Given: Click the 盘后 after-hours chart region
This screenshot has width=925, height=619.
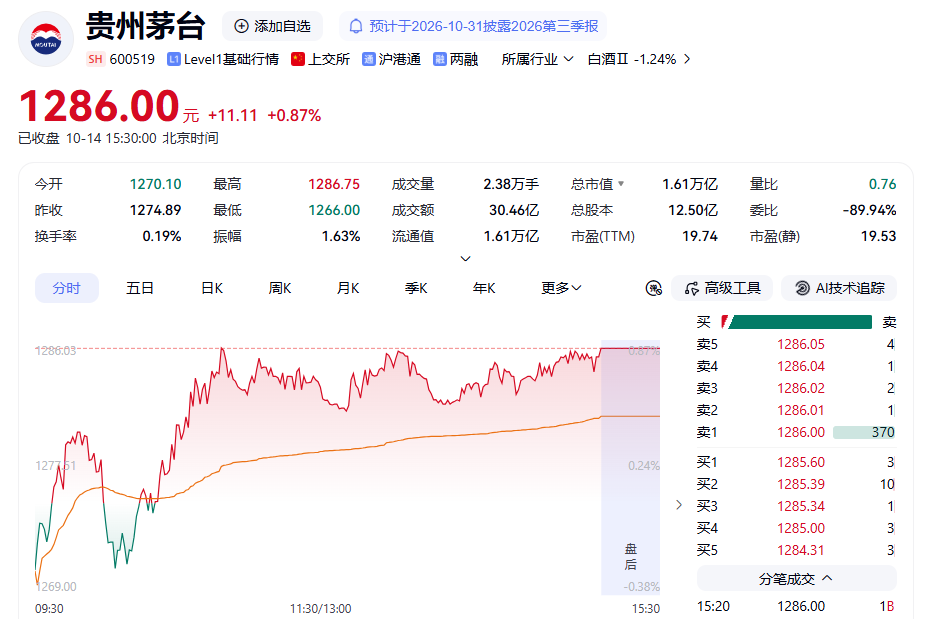Looking at the screenshot, I should pyautogui.click(x=630, y=467).
